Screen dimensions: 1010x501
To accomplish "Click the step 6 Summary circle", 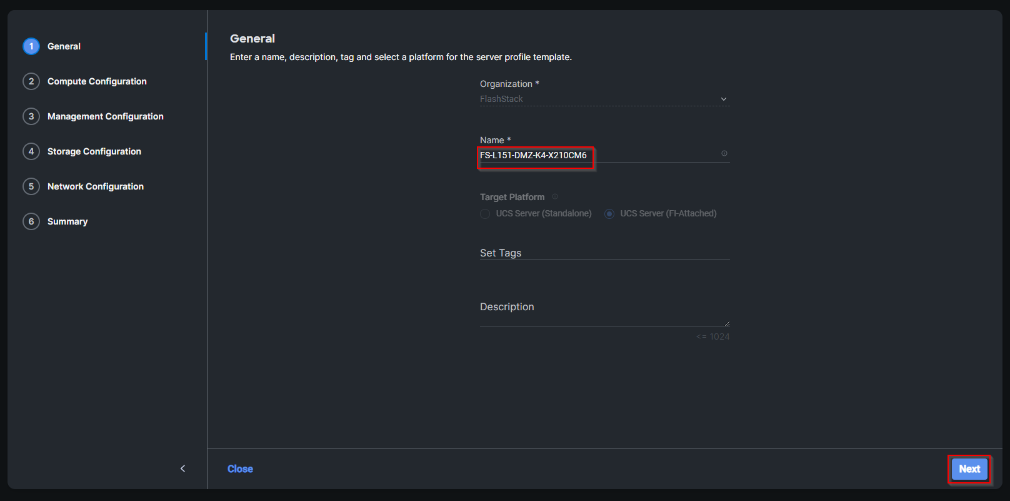I will (x=31, y=222).
